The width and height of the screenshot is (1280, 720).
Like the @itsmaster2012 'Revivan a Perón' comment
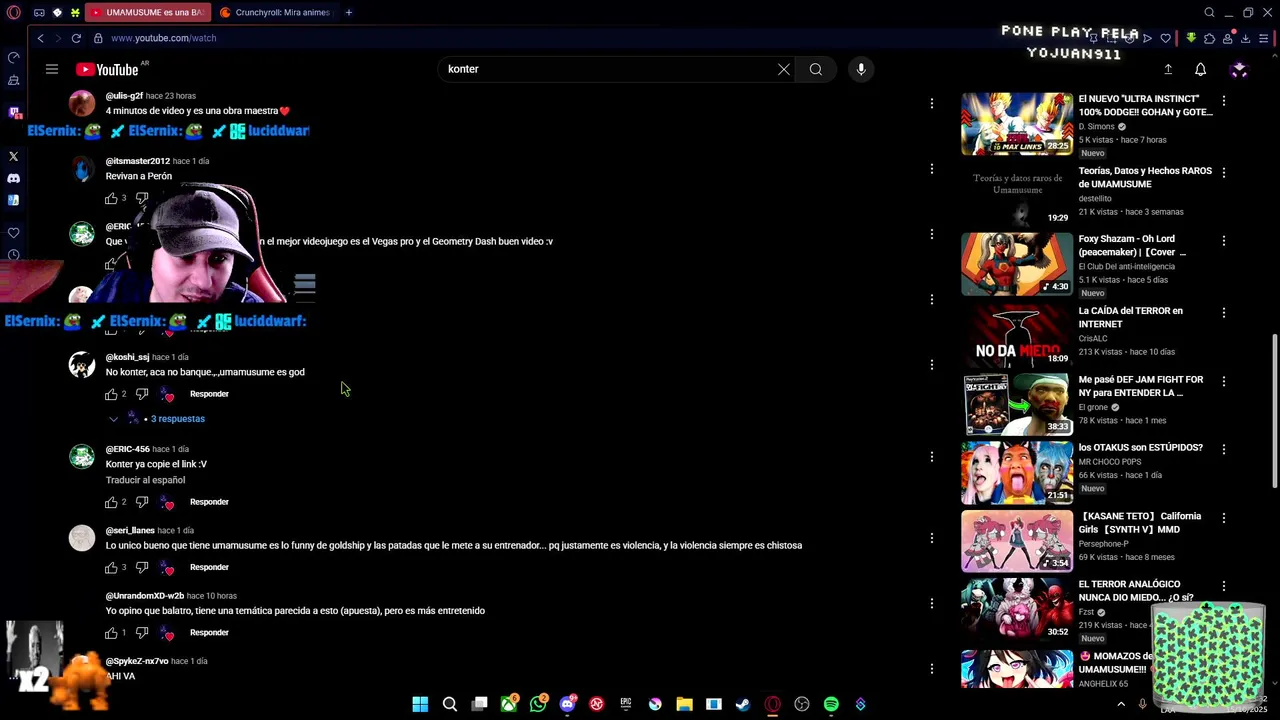click(x=111, y=198)
